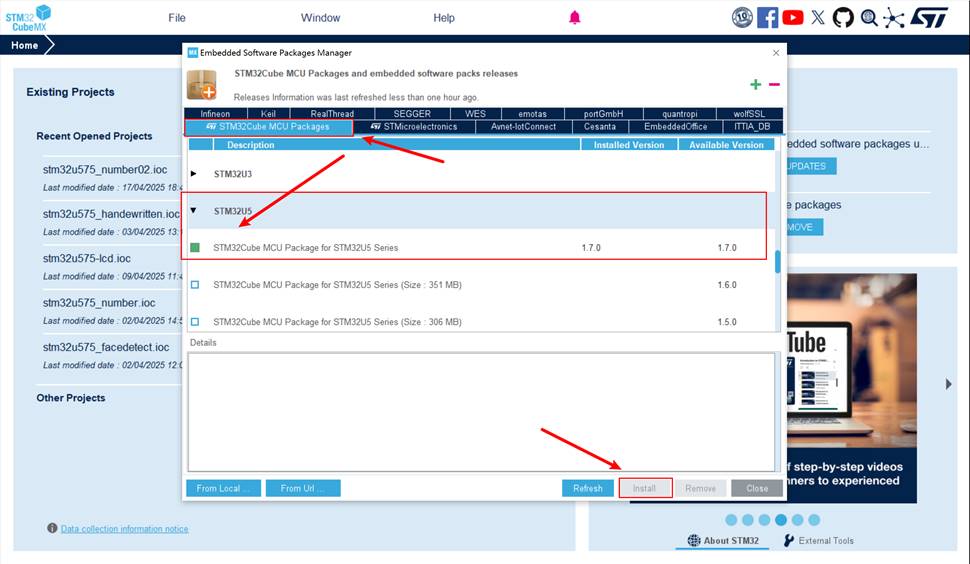This screenshot has height=564, width=970.
Task: Click the dialog's Close button
Action: (x=757, y=488)
